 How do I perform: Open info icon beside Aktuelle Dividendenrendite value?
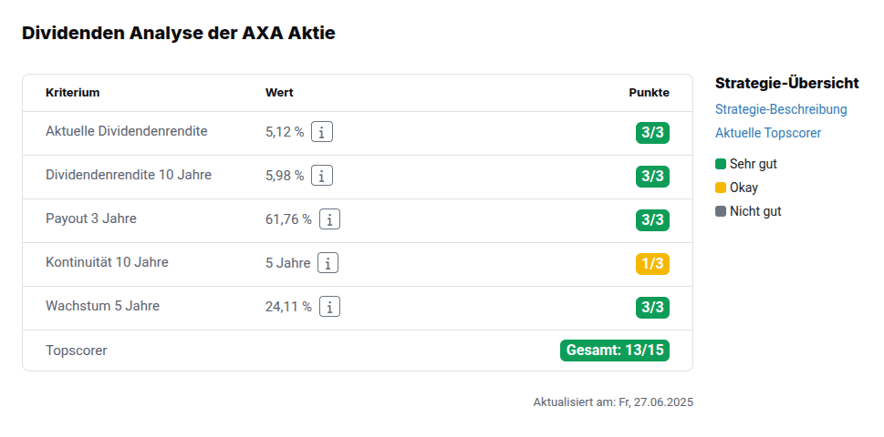322,133
